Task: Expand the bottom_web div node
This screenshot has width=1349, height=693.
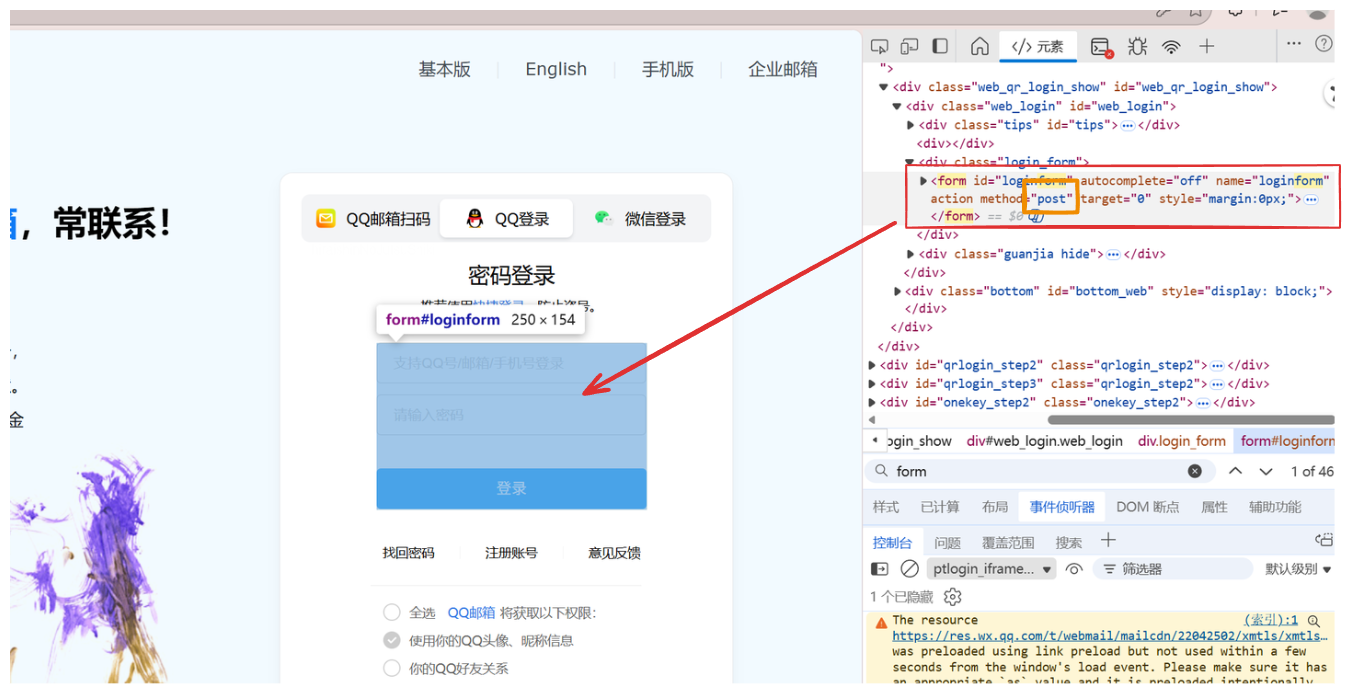Action: coord(897,291)
